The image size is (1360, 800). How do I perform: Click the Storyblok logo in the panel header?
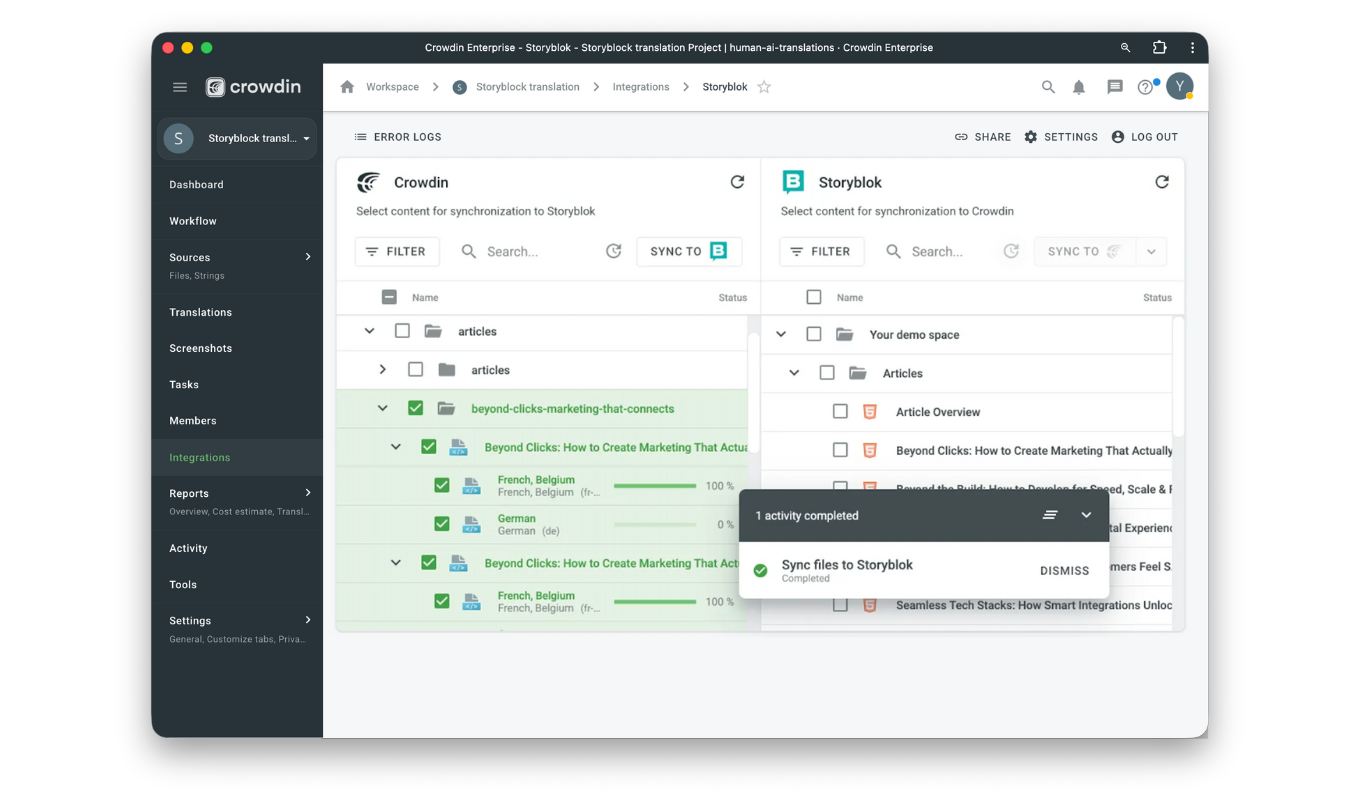pyautogui.click(x=793, y=182)
